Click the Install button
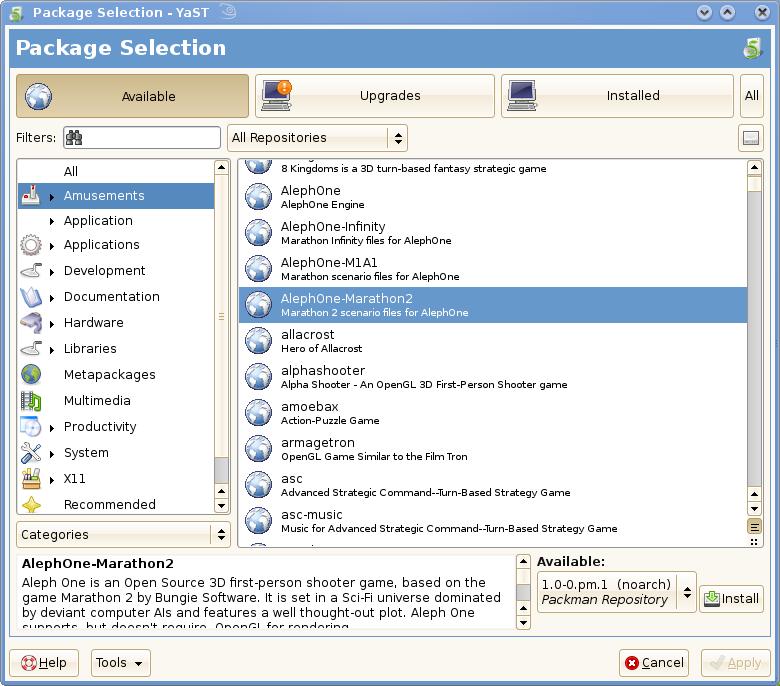Viewport: 780px width, 686px height. (x=731, y=598)
